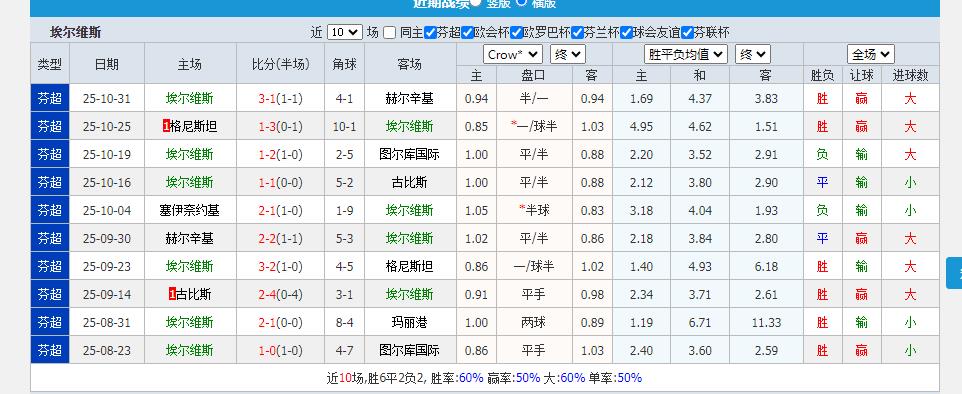The height and width of the screenshot is (394, 962).
Task: Open the 胜平负均值 dropdown
Action: pyautogui.click(x=686, y=55)
